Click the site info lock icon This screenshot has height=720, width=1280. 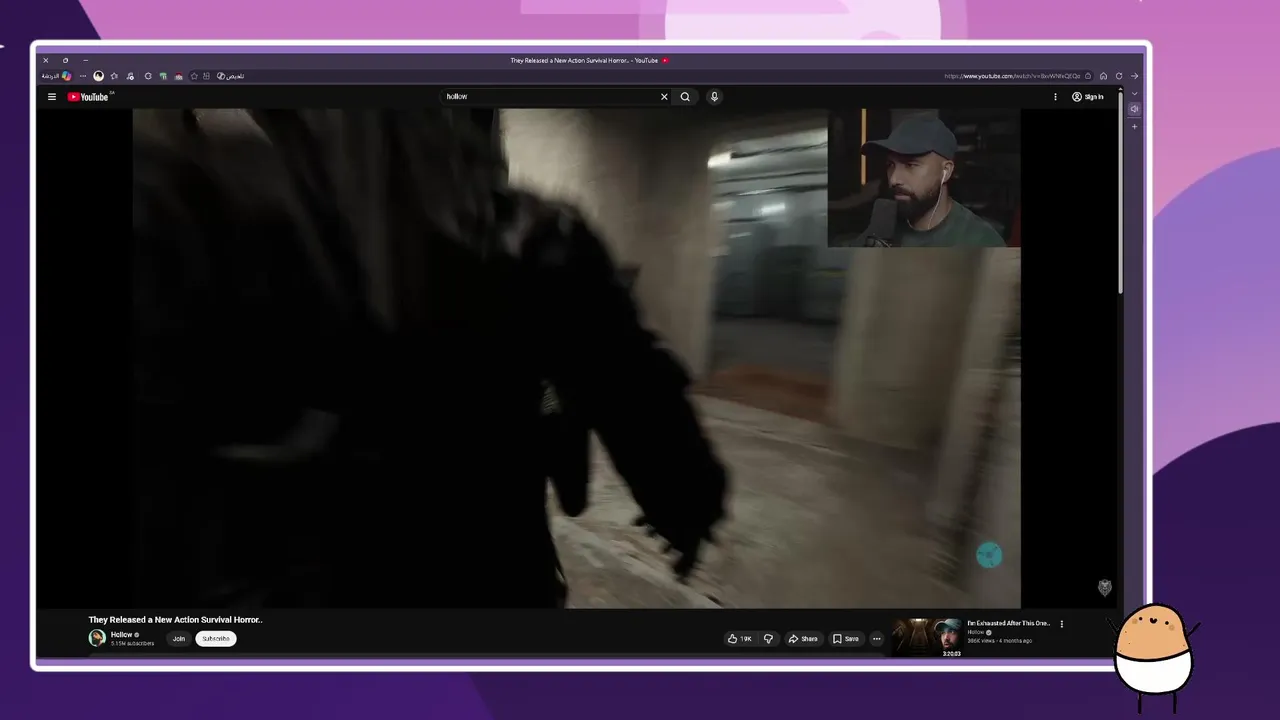(x=1088, y=76)
